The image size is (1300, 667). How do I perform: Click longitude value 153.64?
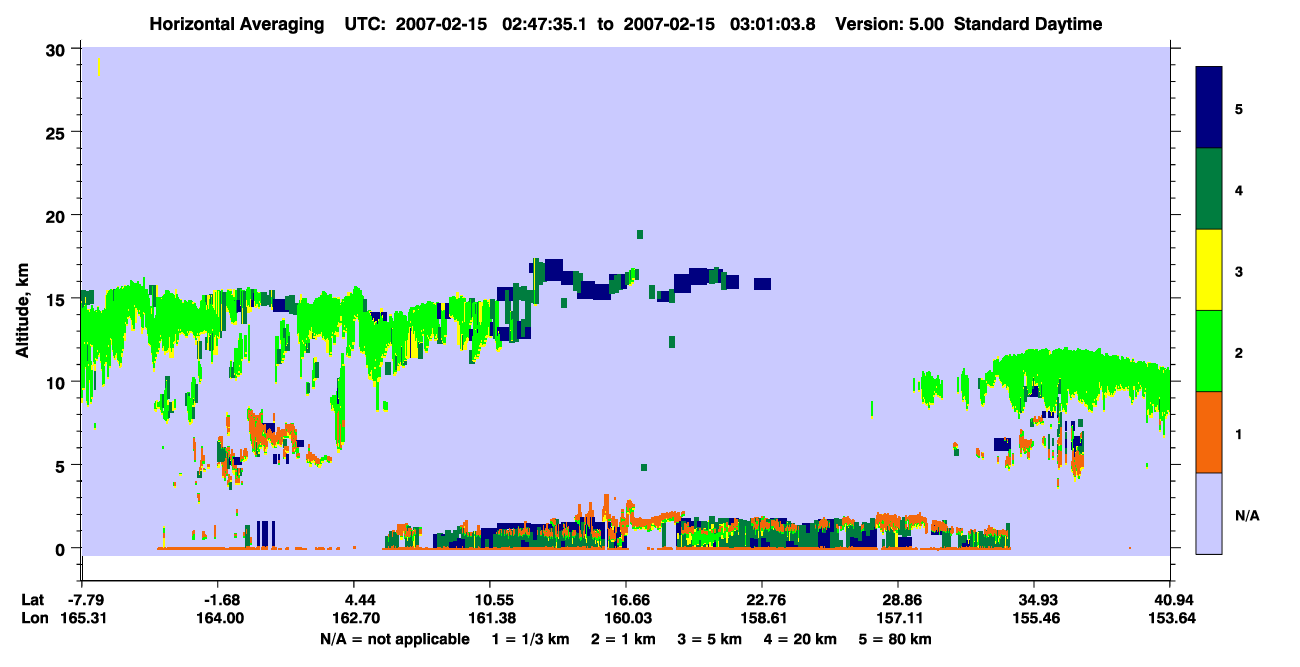pyautogui.click(x=1170, y=619)
